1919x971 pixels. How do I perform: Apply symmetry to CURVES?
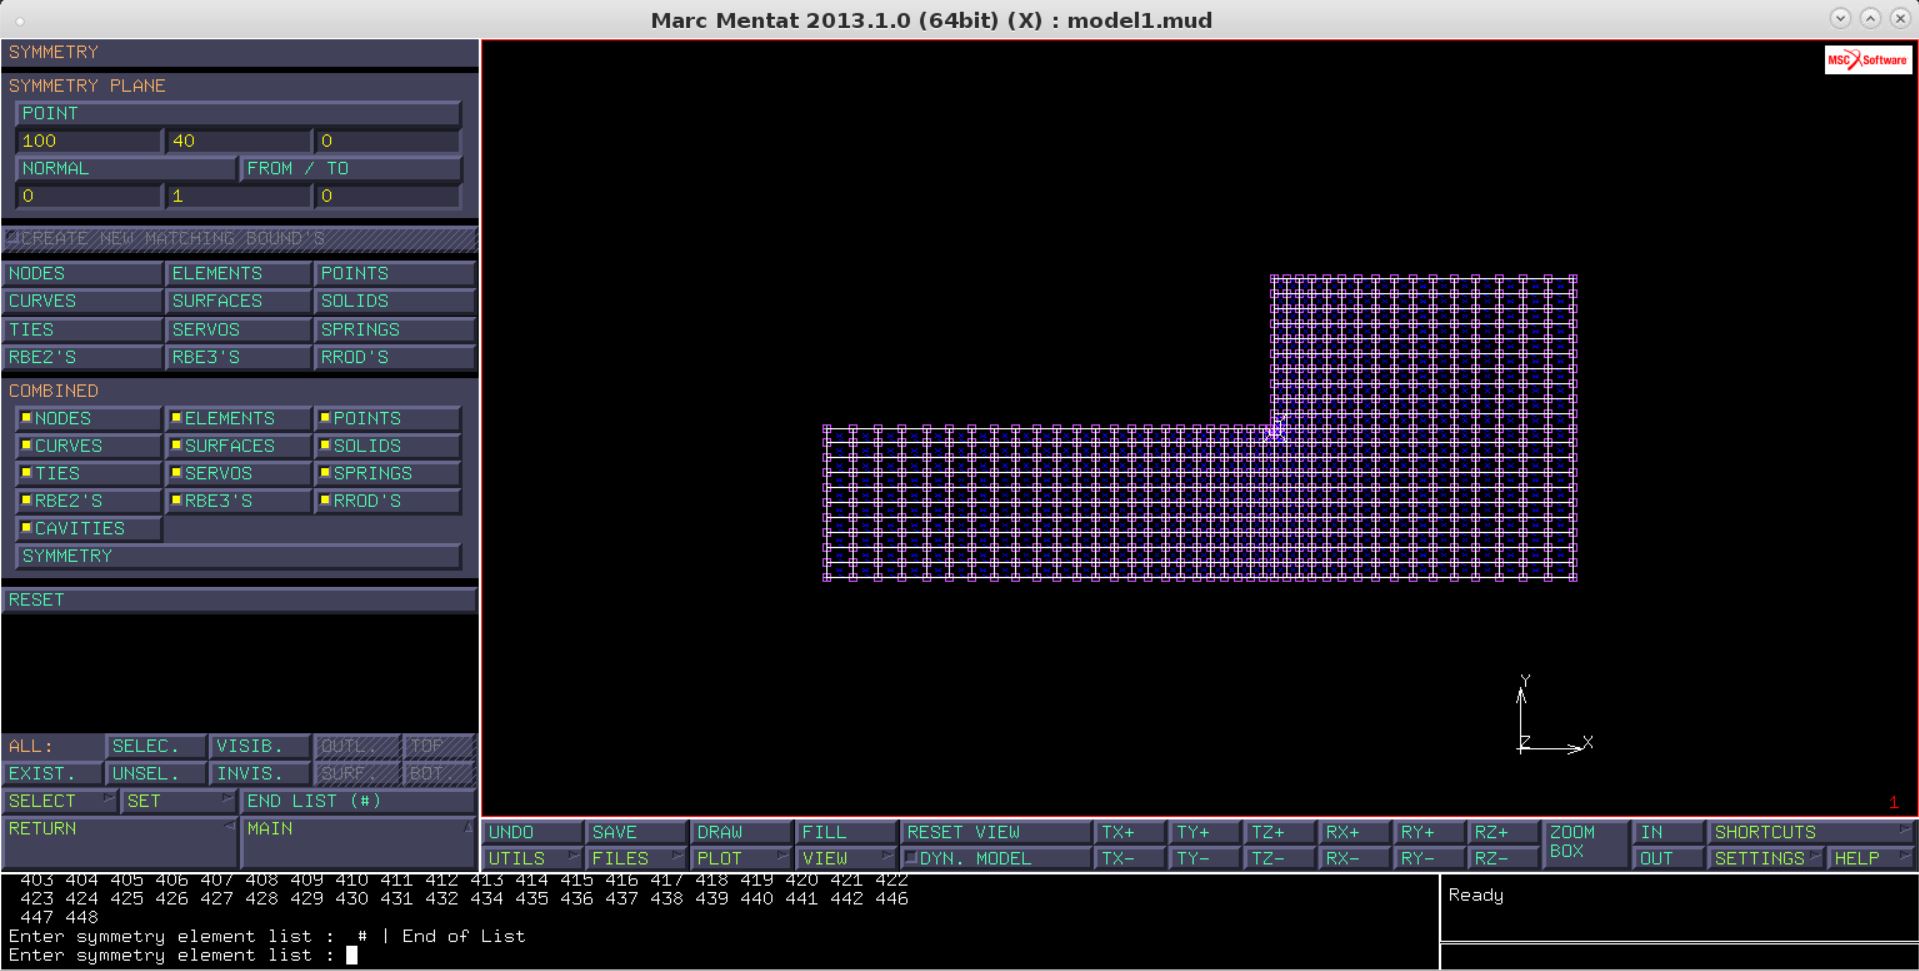pos(82,301)
